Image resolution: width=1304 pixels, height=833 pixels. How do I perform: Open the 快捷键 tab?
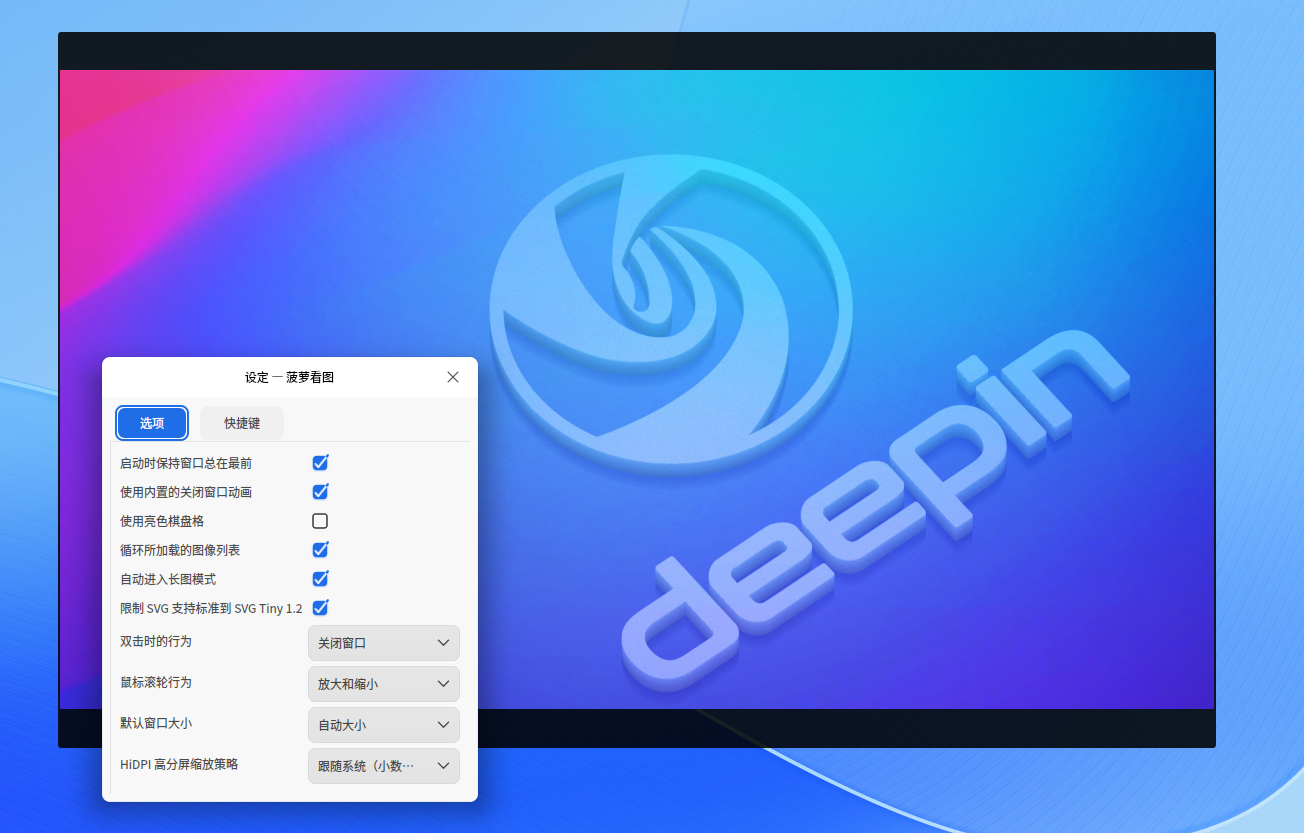pyautogui.click(x=242, y=423)
